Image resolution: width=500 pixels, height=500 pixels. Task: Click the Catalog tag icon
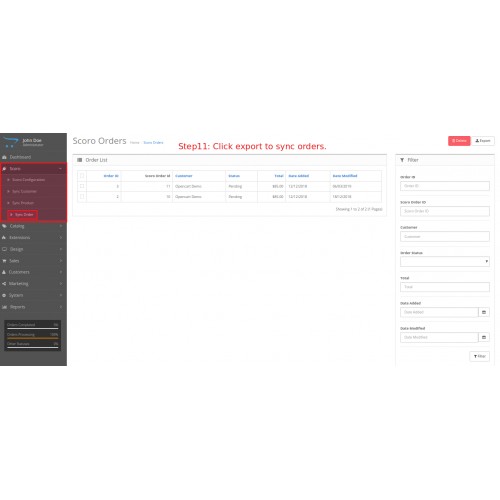click(4, 226)
